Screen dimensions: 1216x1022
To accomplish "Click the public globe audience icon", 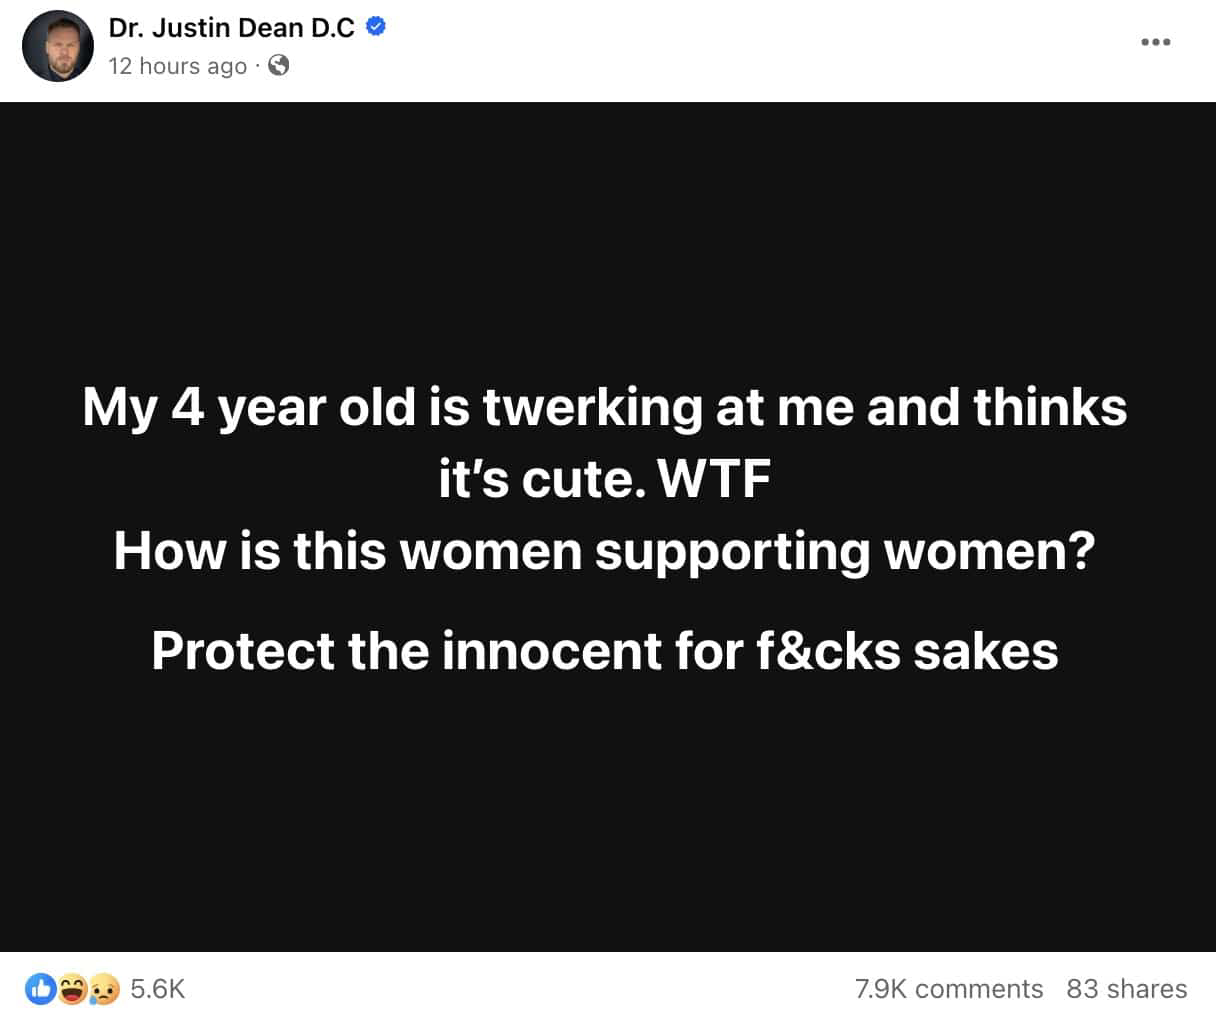I will click(279, 66).
